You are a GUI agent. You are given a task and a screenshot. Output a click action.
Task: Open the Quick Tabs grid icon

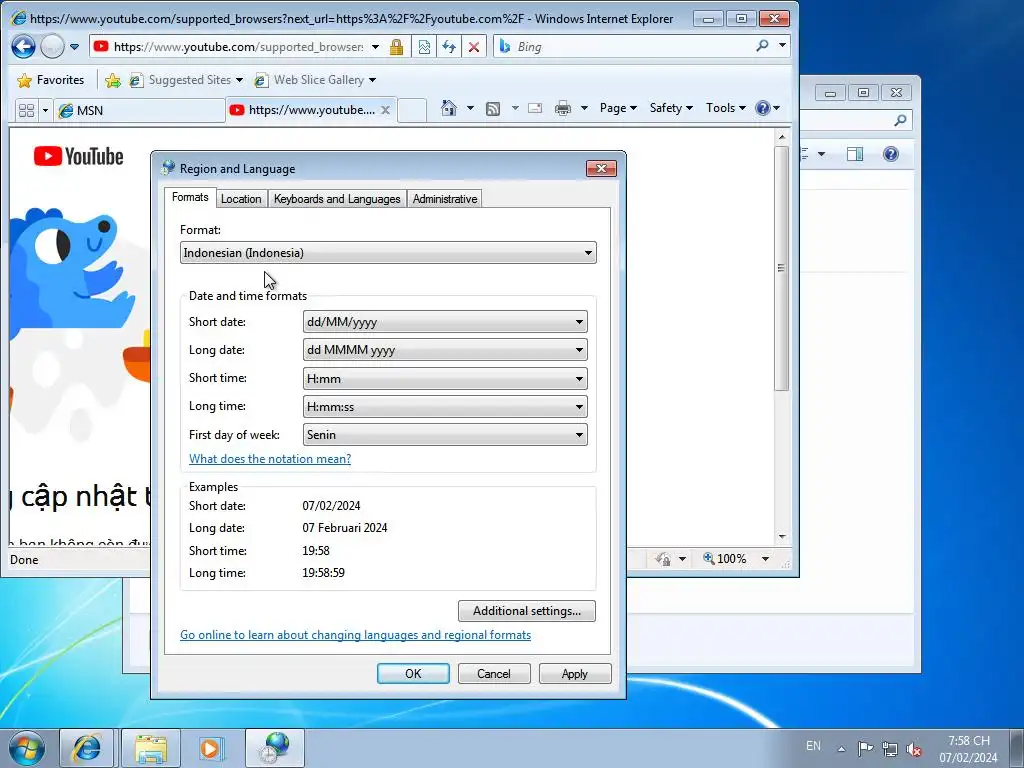[x=26, y=110]
